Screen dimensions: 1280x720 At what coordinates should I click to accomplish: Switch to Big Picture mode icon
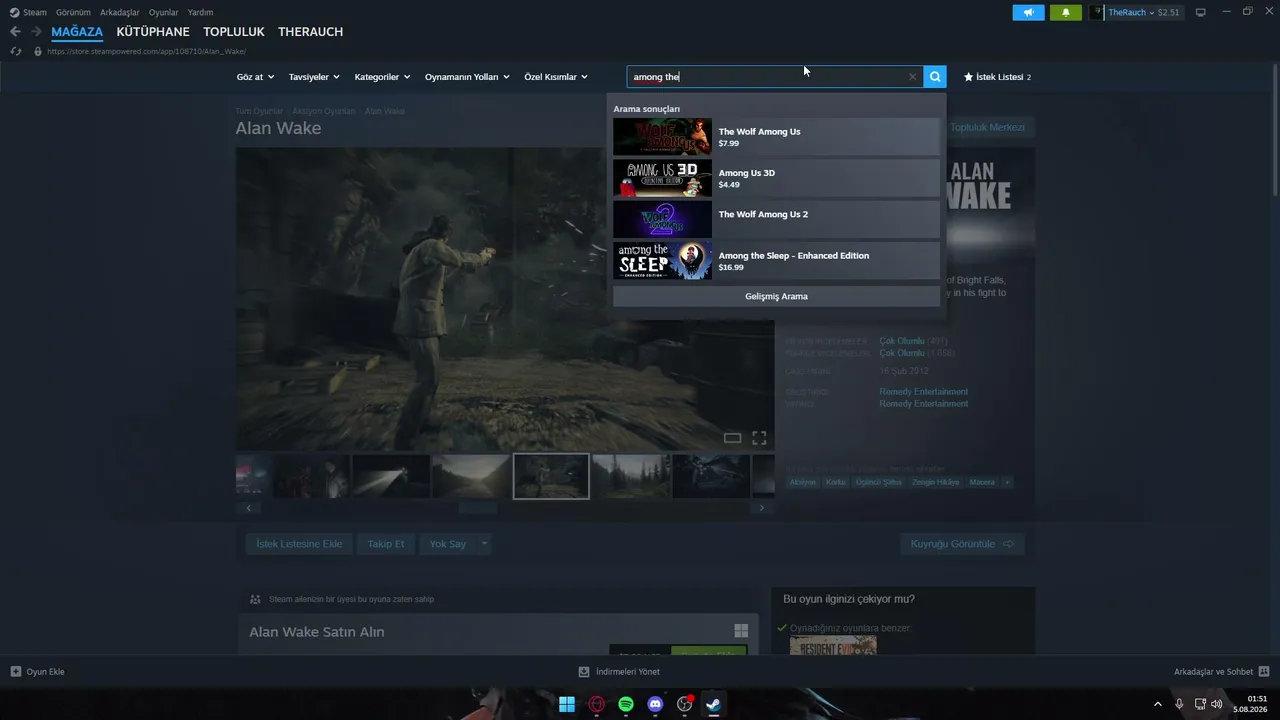(1200, 12)
